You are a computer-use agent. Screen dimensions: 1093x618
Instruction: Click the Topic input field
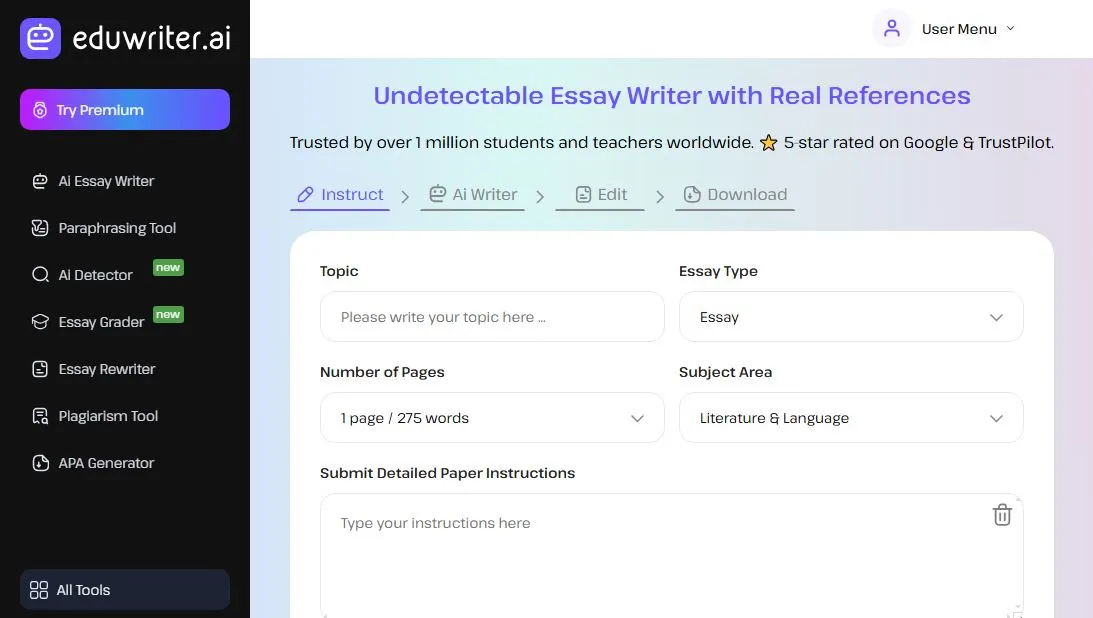492,317
